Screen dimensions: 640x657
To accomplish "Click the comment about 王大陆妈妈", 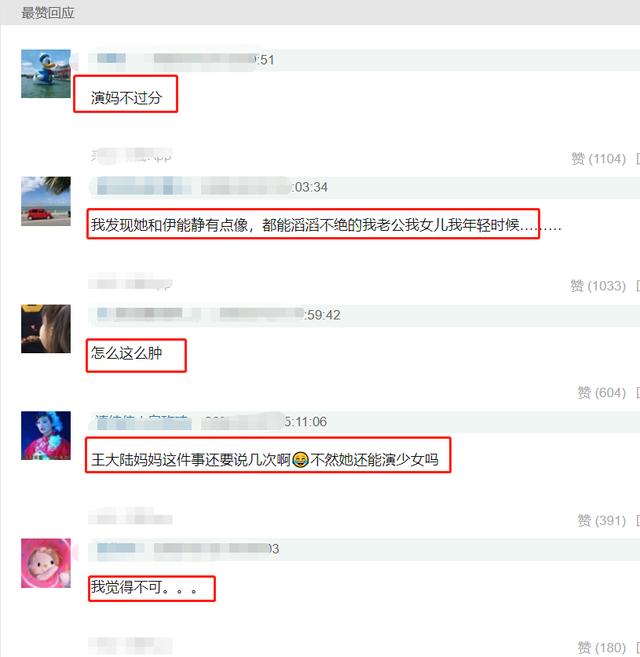I will click(264, 460).
